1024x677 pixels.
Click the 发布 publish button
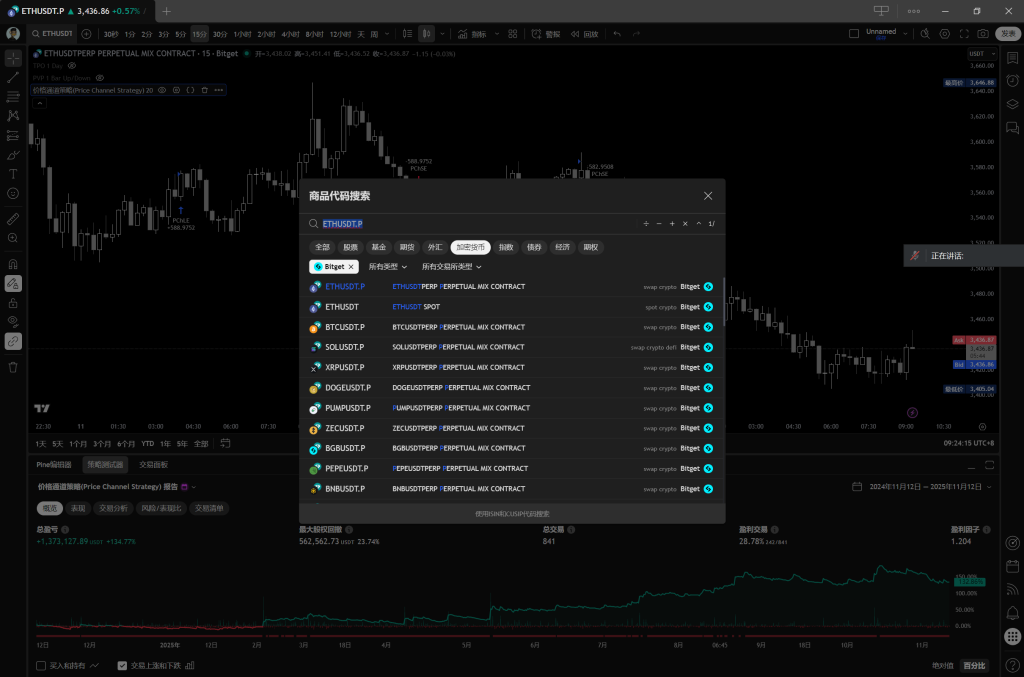coord(1008,33)
